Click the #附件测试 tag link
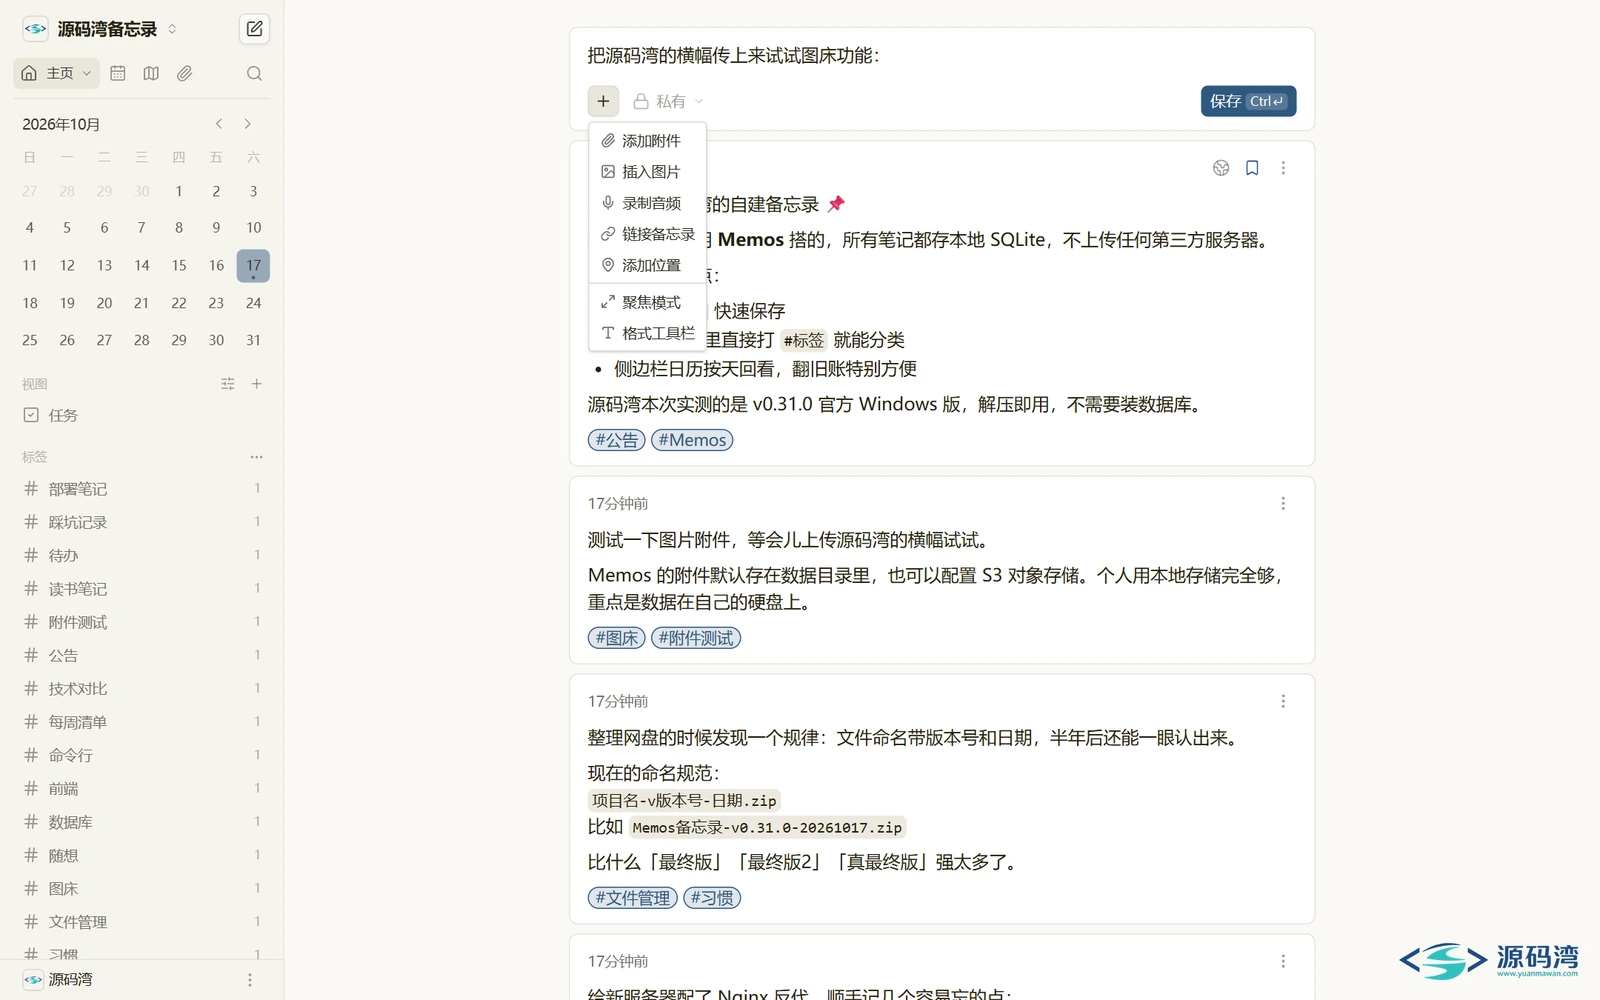This screenshot has width=1600, height=1000. [x=696, y=638]
